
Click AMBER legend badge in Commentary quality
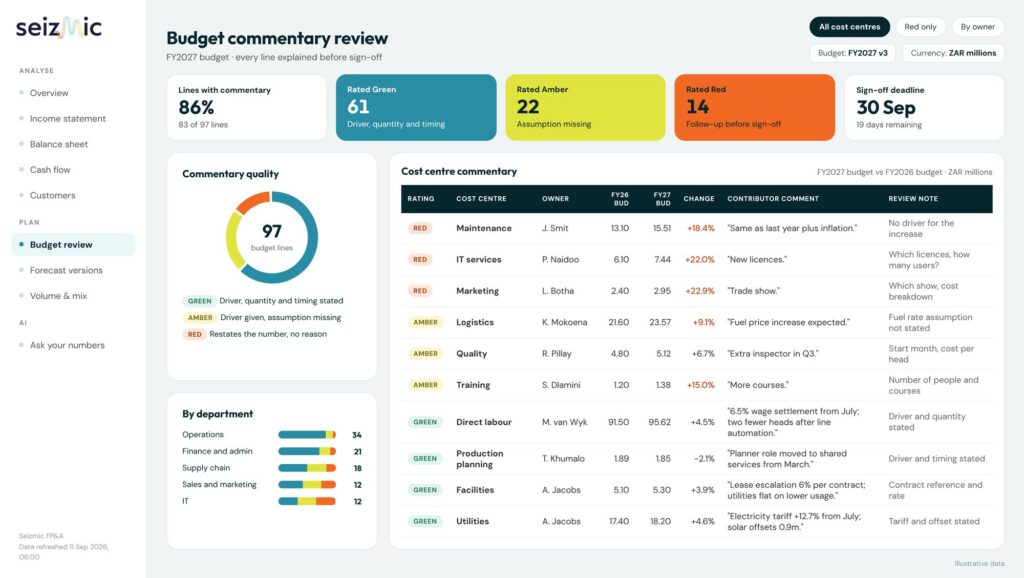[x=200, y=317]
